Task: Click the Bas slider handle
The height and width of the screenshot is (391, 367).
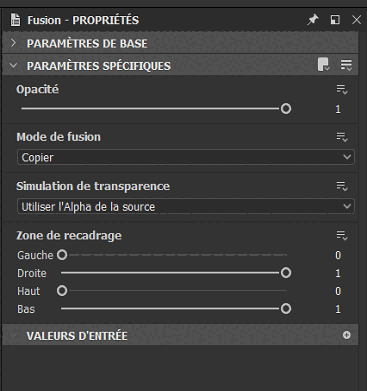Action: pyautogui.click(x=286, y=309)
